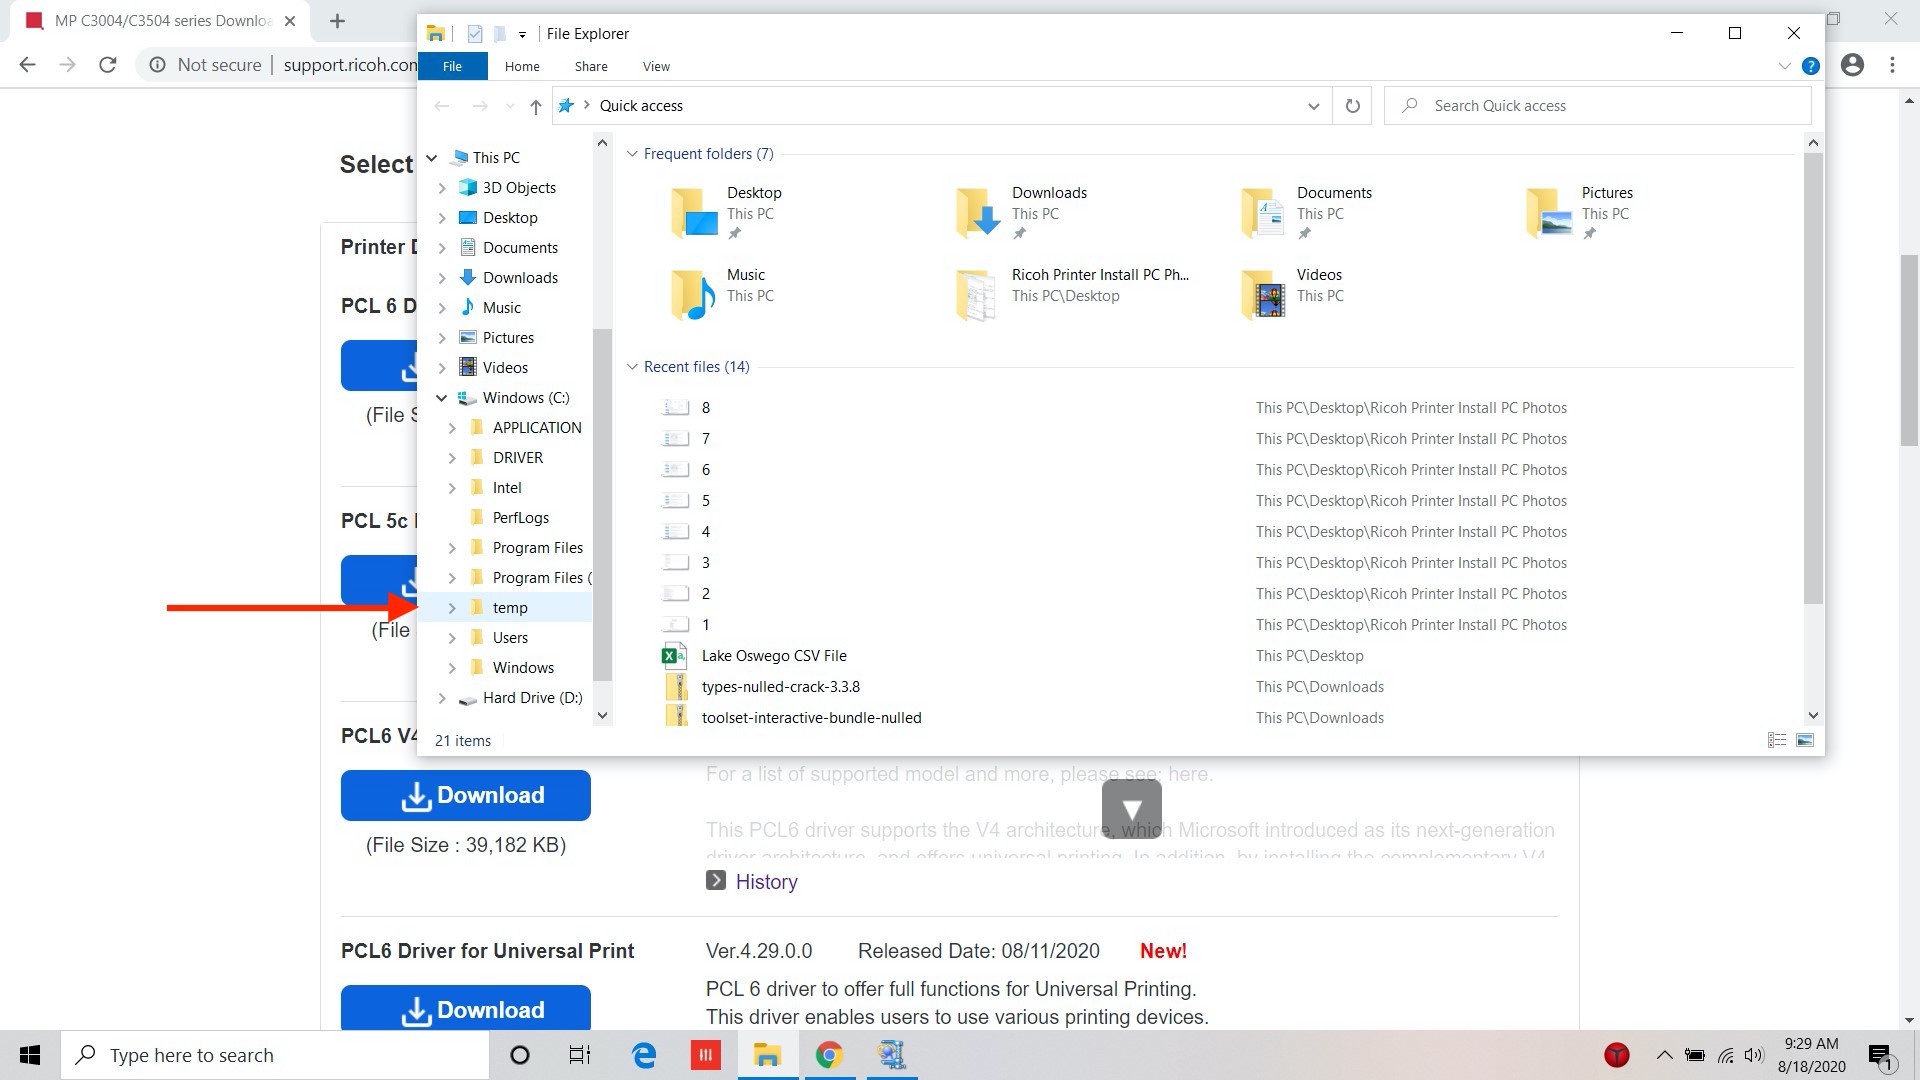
Task: Open the notification center icon
Action: (1881, 1056)
